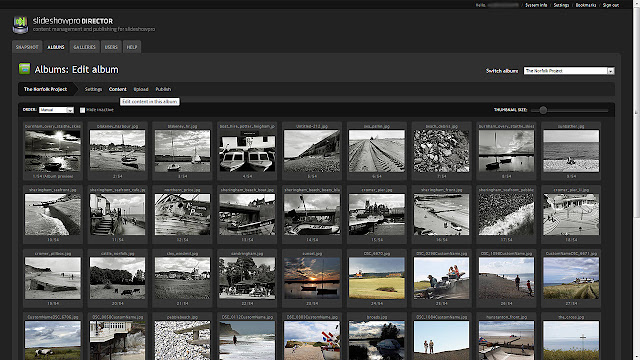Open the Switch album dropdown
The width and height of the screenshot is (640, 360).
(569, 71)
